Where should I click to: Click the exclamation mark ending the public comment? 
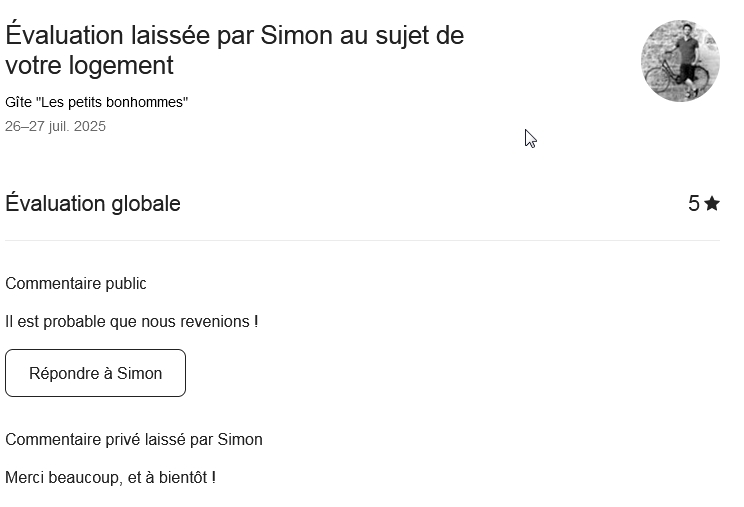pos(256,322)
